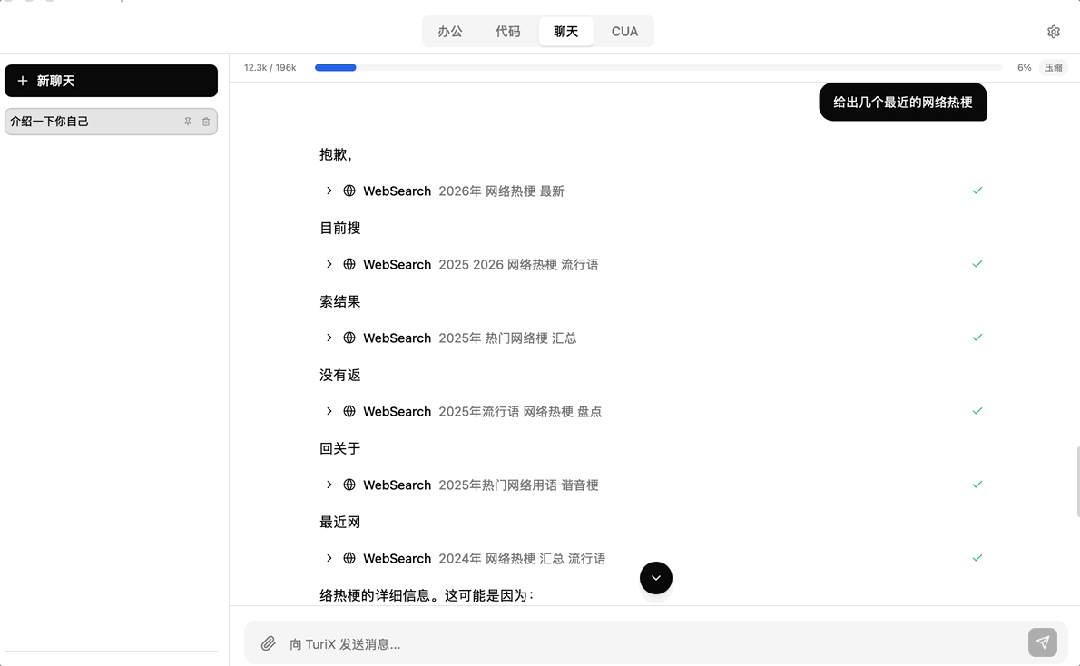Expand the WebSearch for 2024年 网络热梗 流行语
1080x666 pixels.
tap(329, 558)
